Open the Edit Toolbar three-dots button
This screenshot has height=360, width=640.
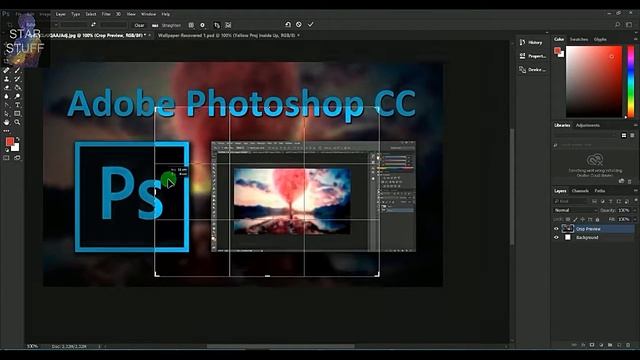click(6, 131)
